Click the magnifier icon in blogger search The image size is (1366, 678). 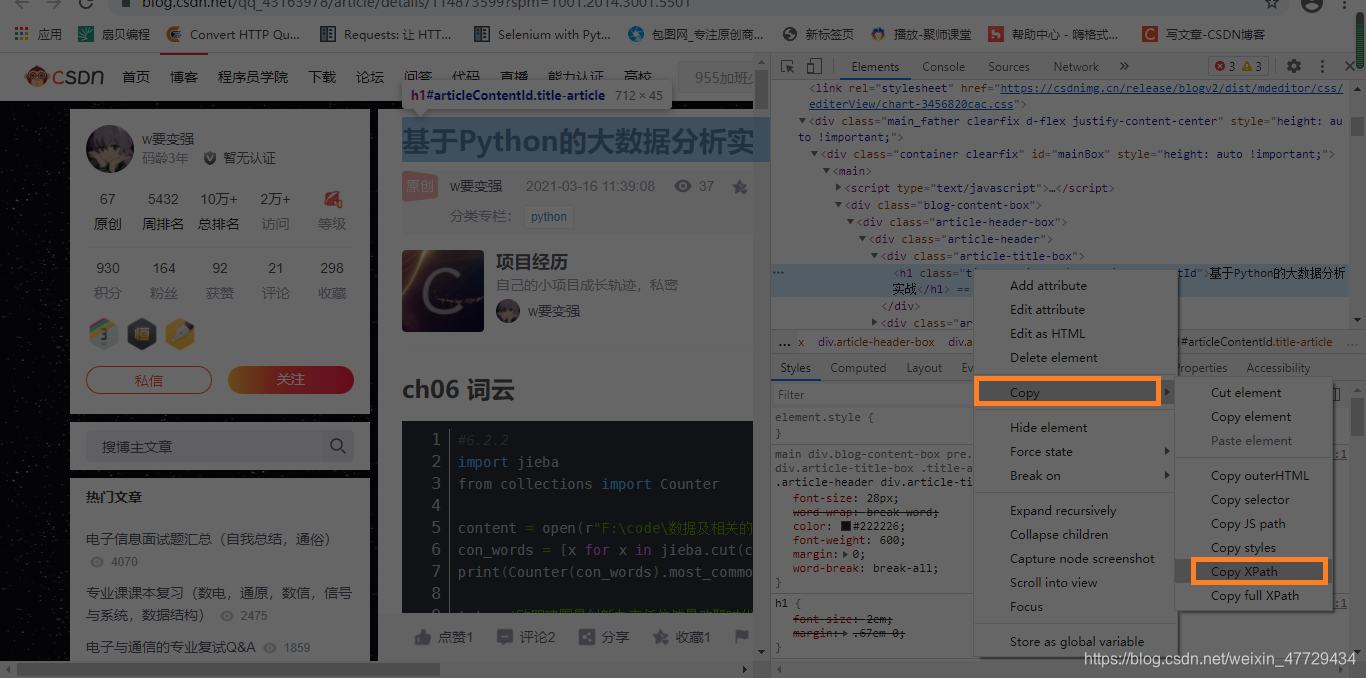point(338,446)
